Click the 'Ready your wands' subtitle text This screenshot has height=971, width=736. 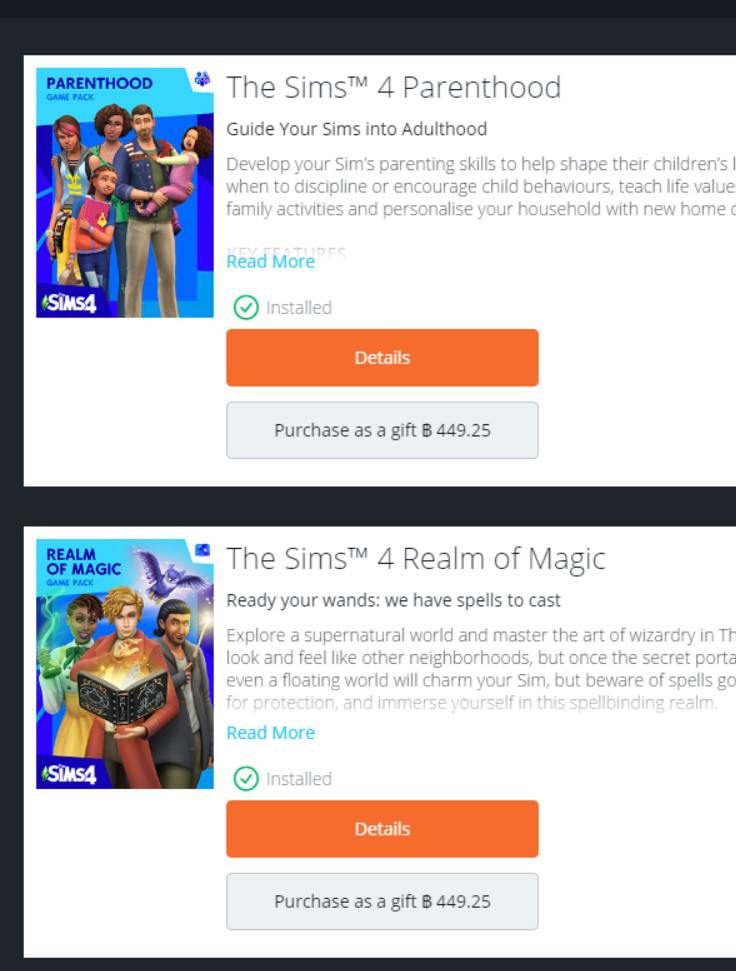[394, 601]
